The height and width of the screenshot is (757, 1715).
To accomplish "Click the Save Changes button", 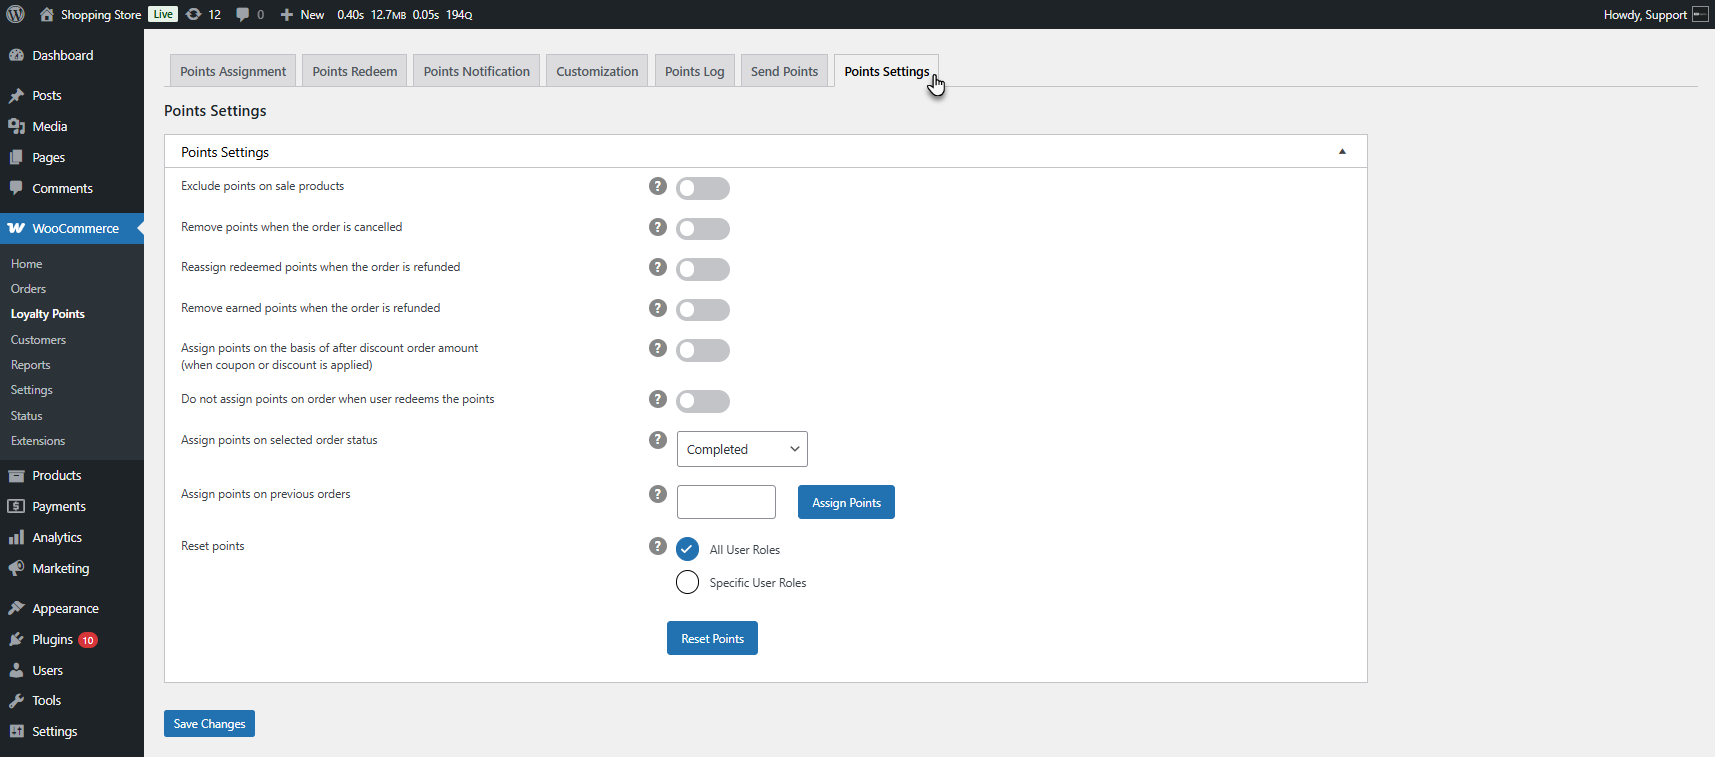I will [x=209, y=724].
